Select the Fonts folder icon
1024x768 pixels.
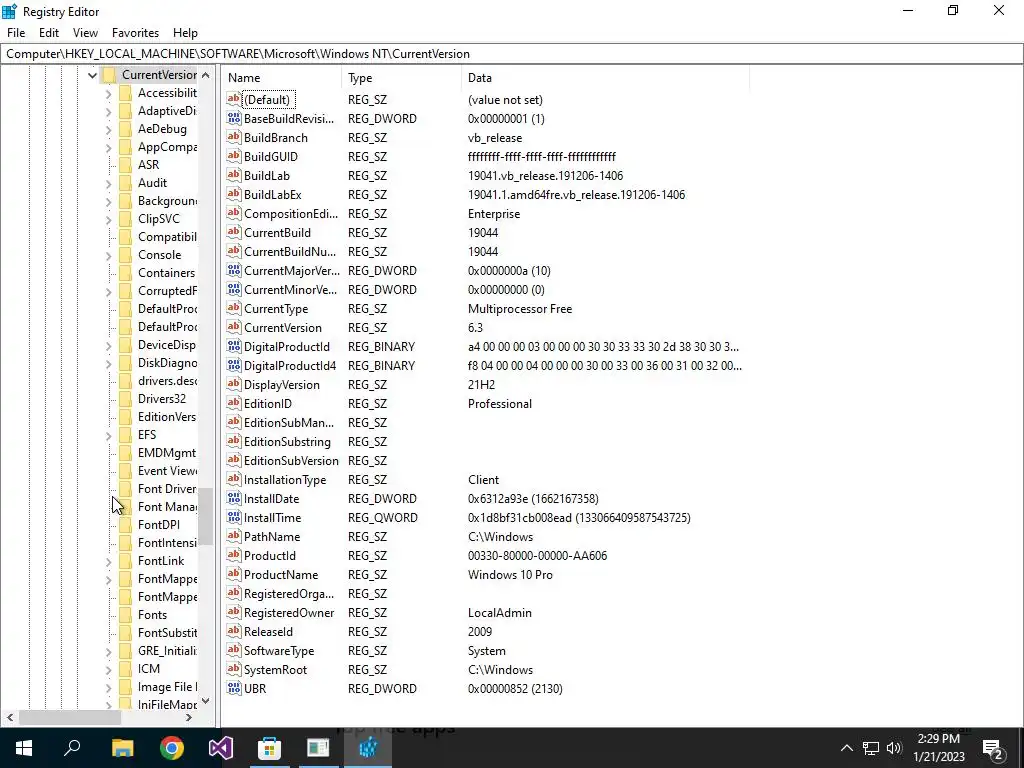[x=125, y=615]
